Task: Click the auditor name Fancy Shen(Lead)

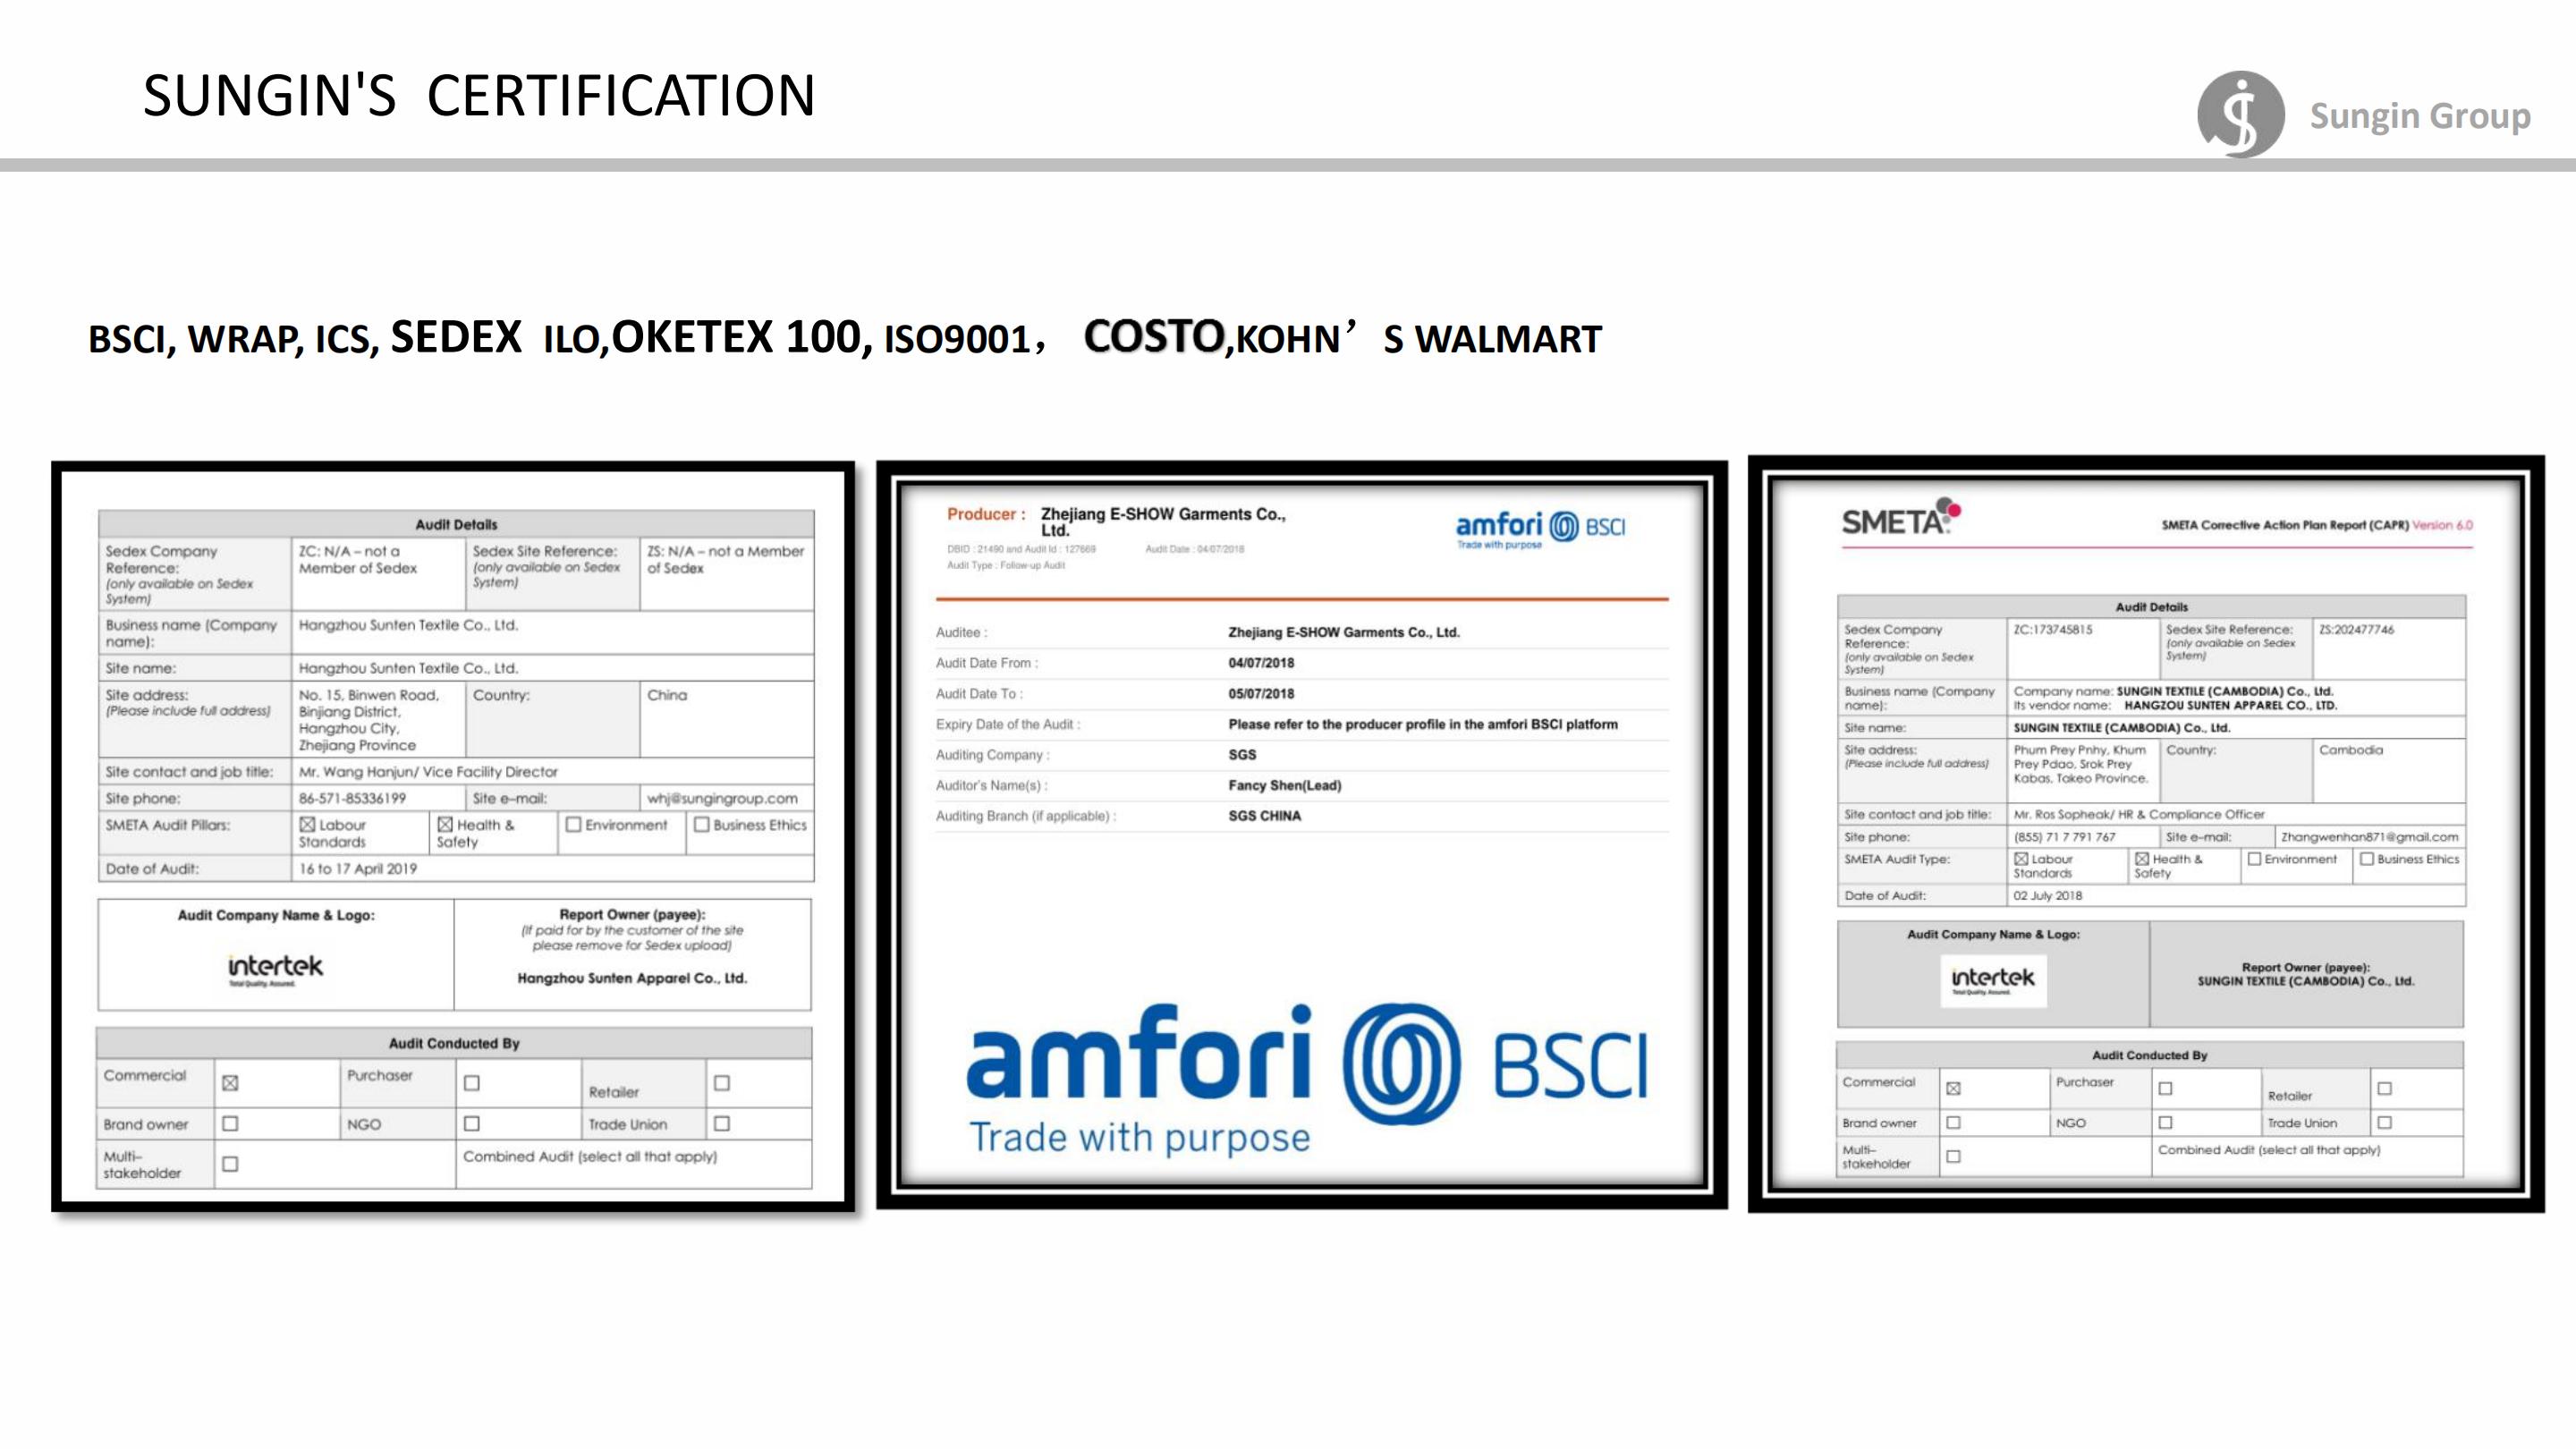Action: coord(1285,786)
